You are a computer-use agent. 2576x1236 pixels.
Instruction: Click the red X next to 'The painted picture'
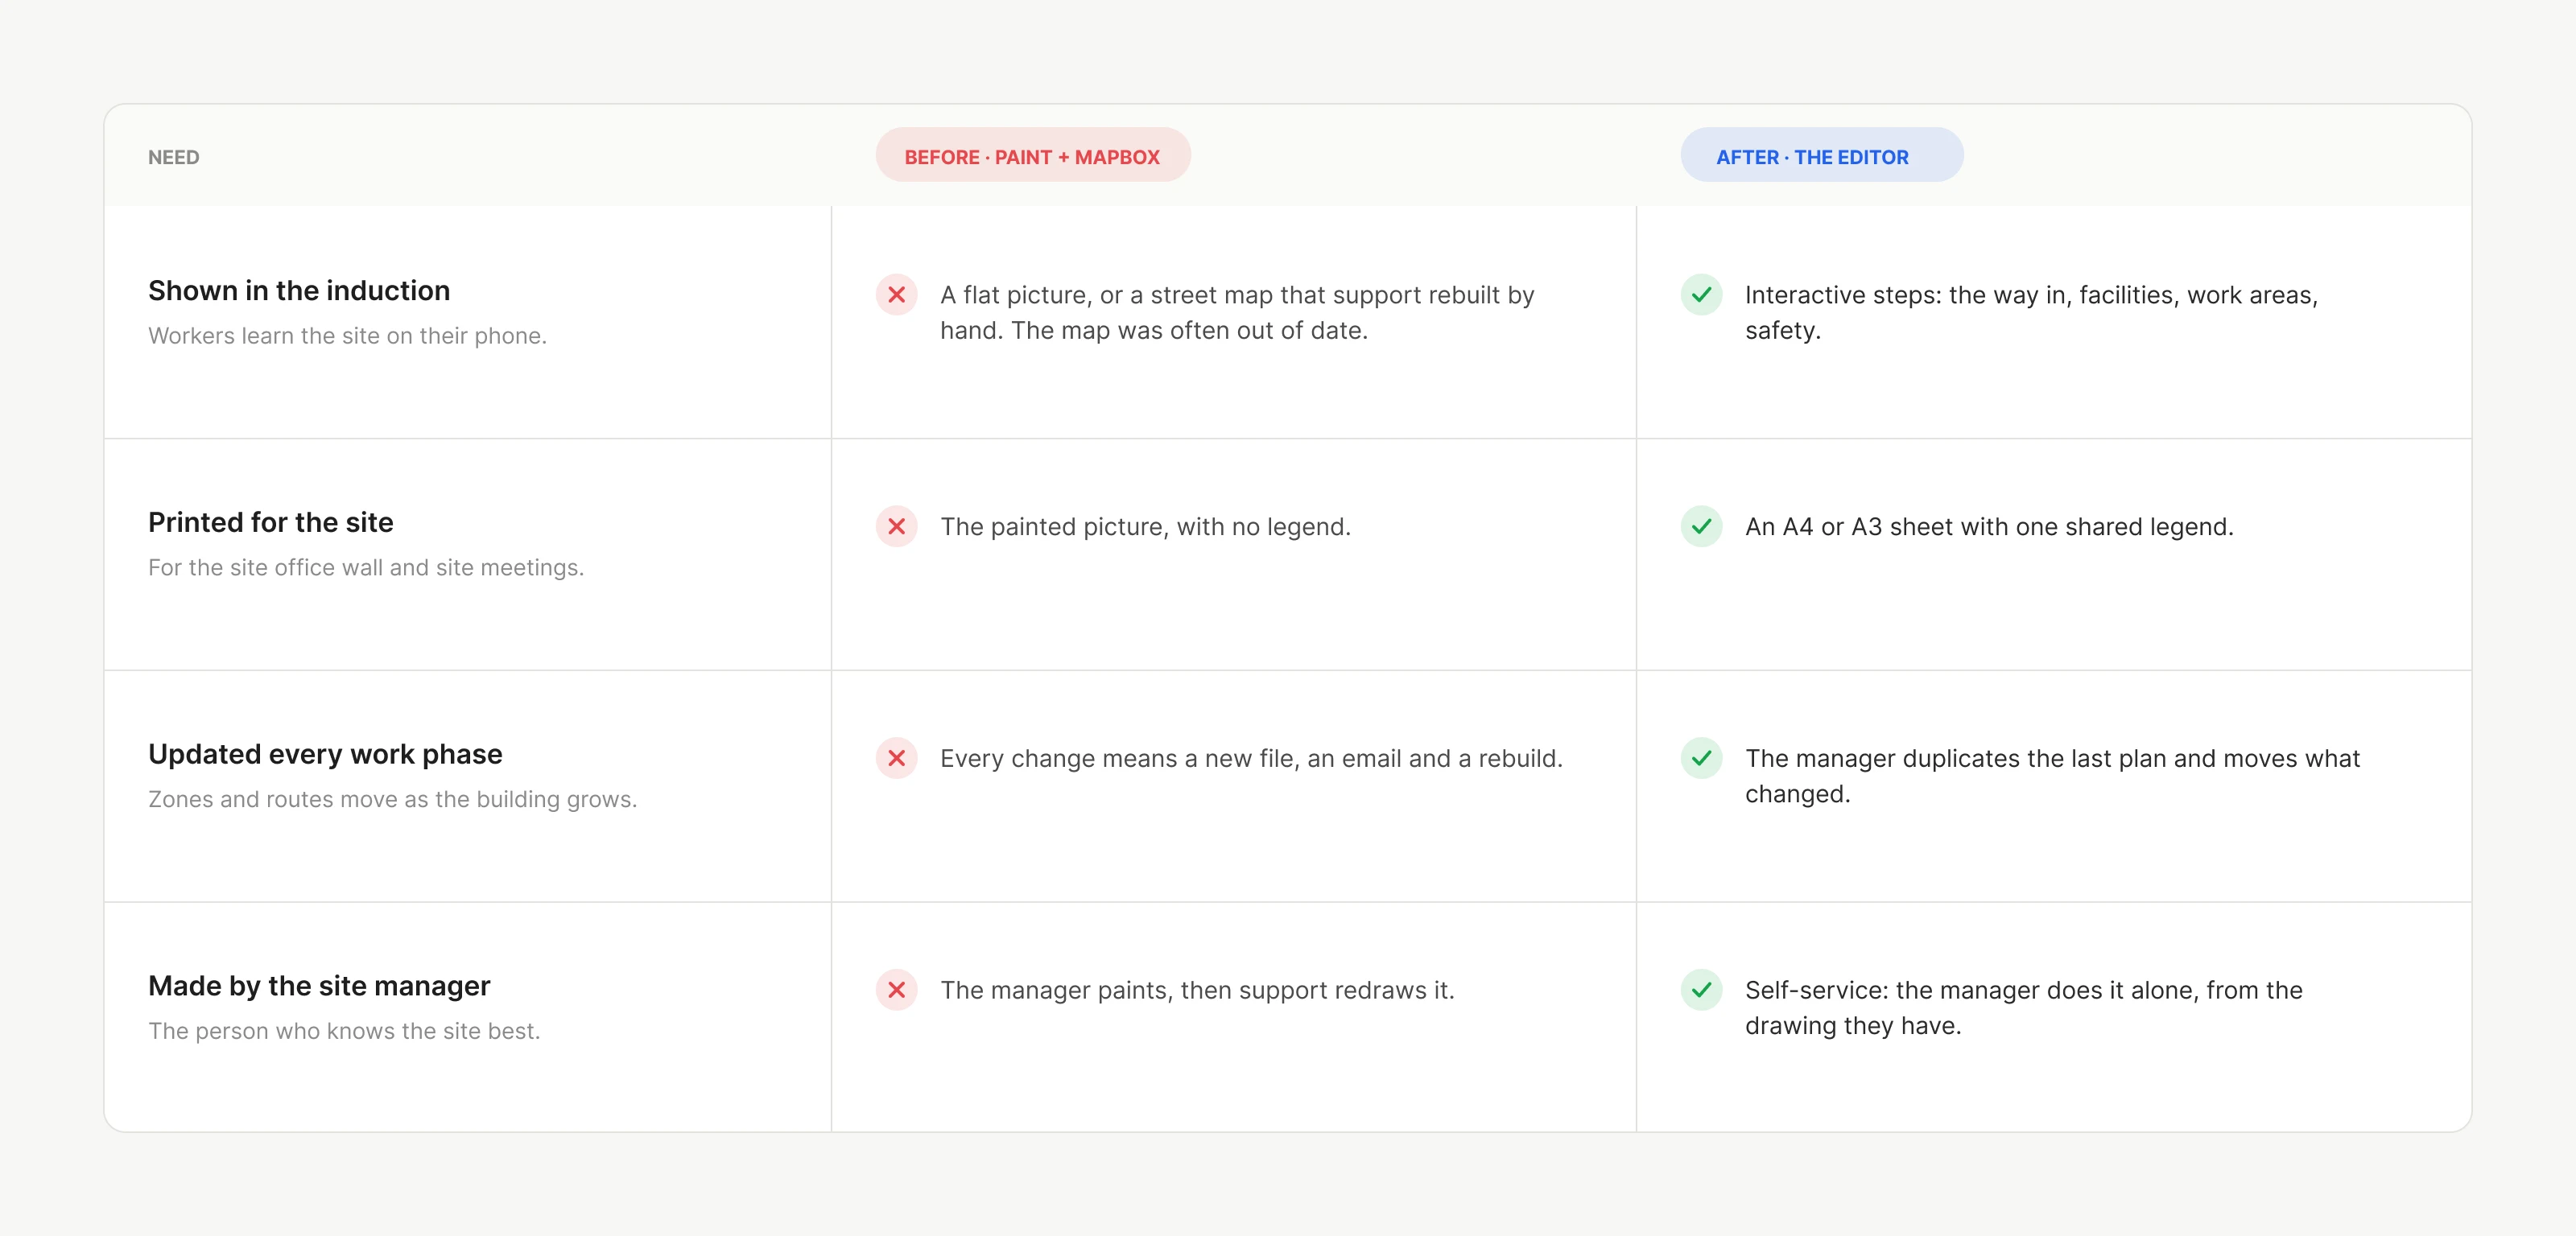pyautogui.click(x=896, y=527)
